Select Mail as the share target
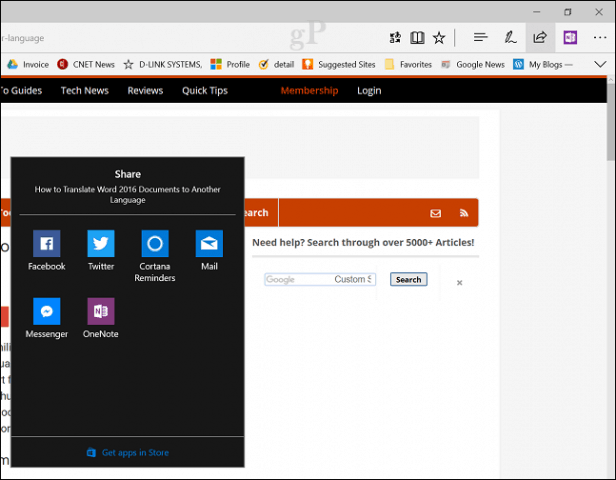Viewport: 616px width, 480px height. coord(209,250)
